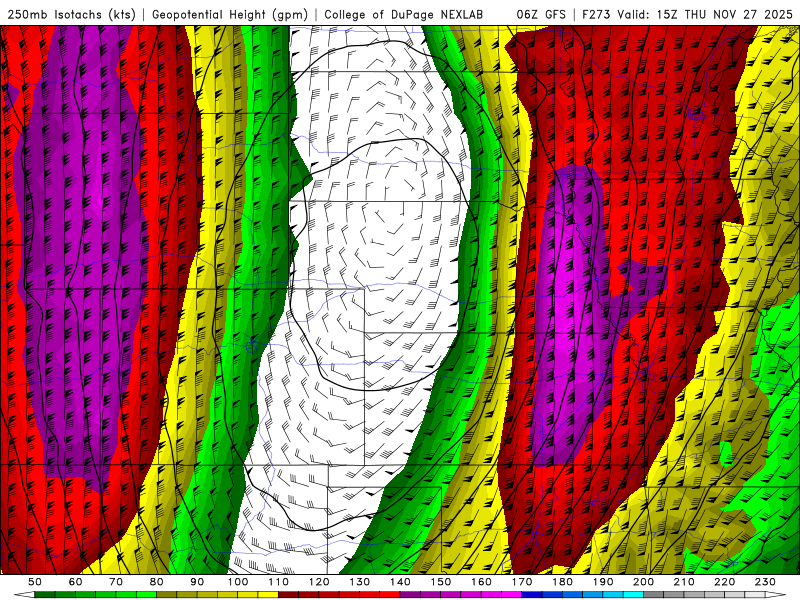Click the 160 value on color scale

(481, 582)
